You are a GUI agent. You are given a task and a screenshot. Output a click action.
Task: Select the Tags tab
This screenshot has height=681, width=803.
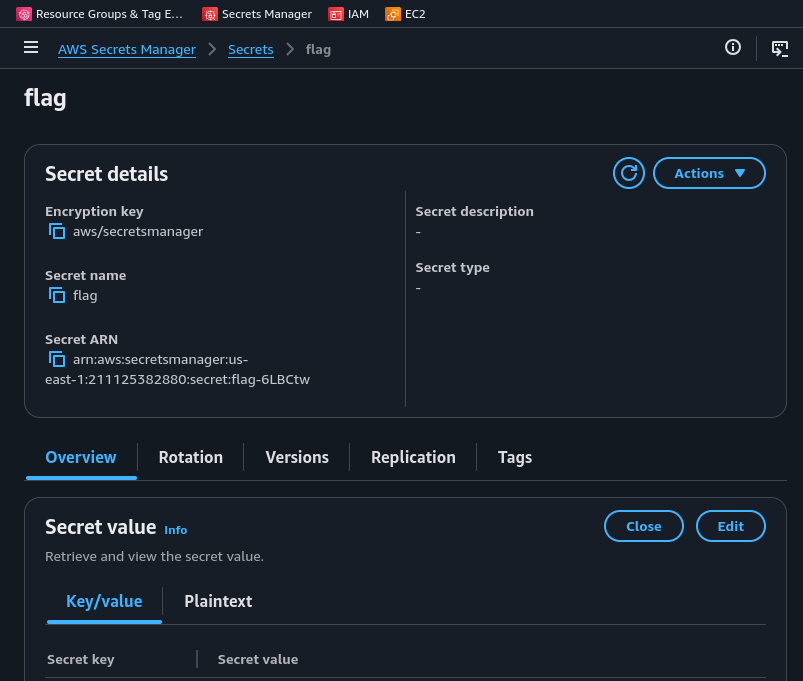515,457
